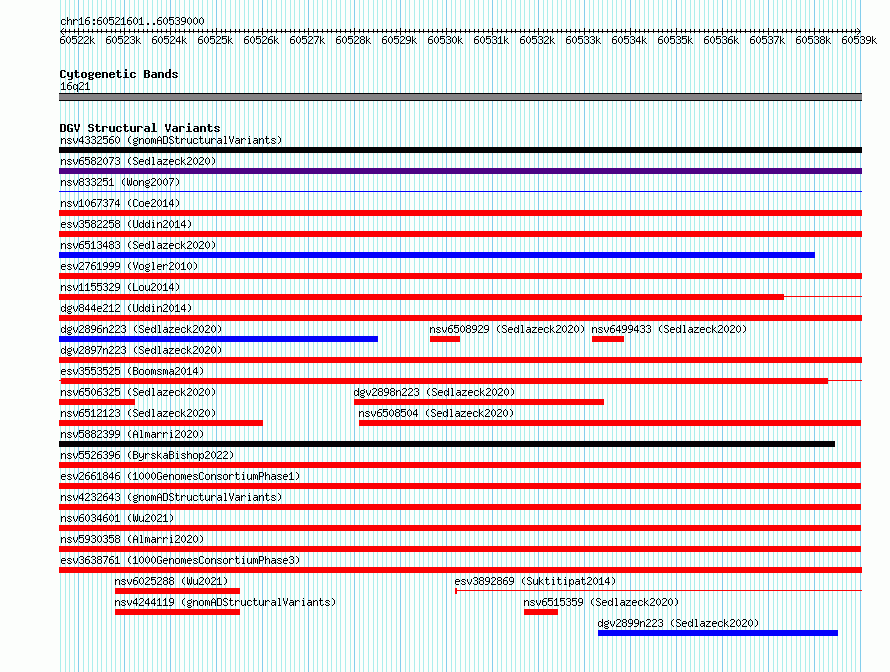Click nsv1067374 (Coe2014) label

(120, 203)
